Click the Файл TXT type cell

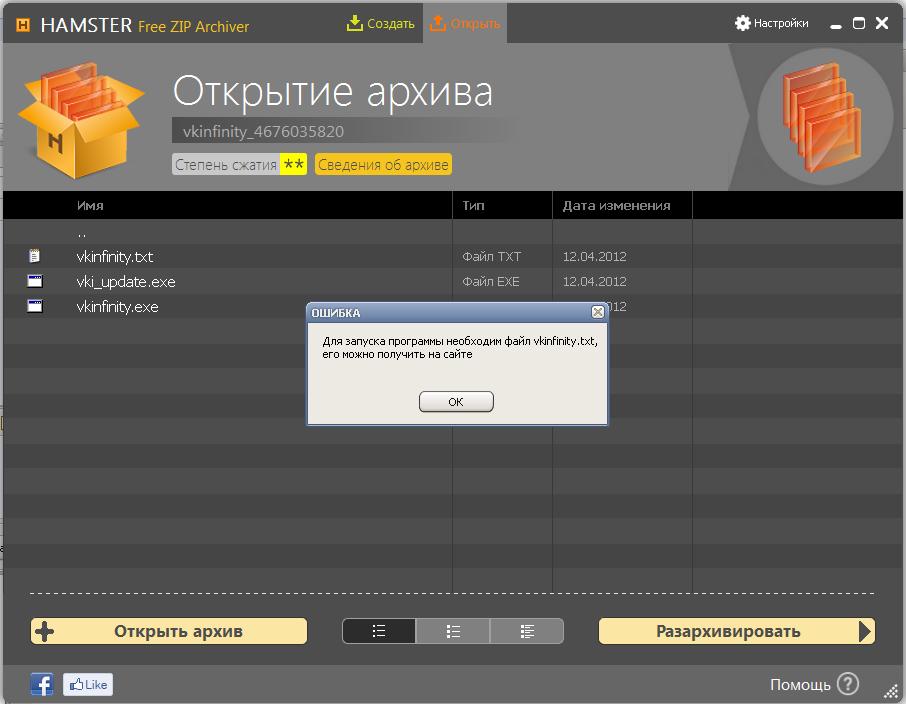tap(492, 257)
